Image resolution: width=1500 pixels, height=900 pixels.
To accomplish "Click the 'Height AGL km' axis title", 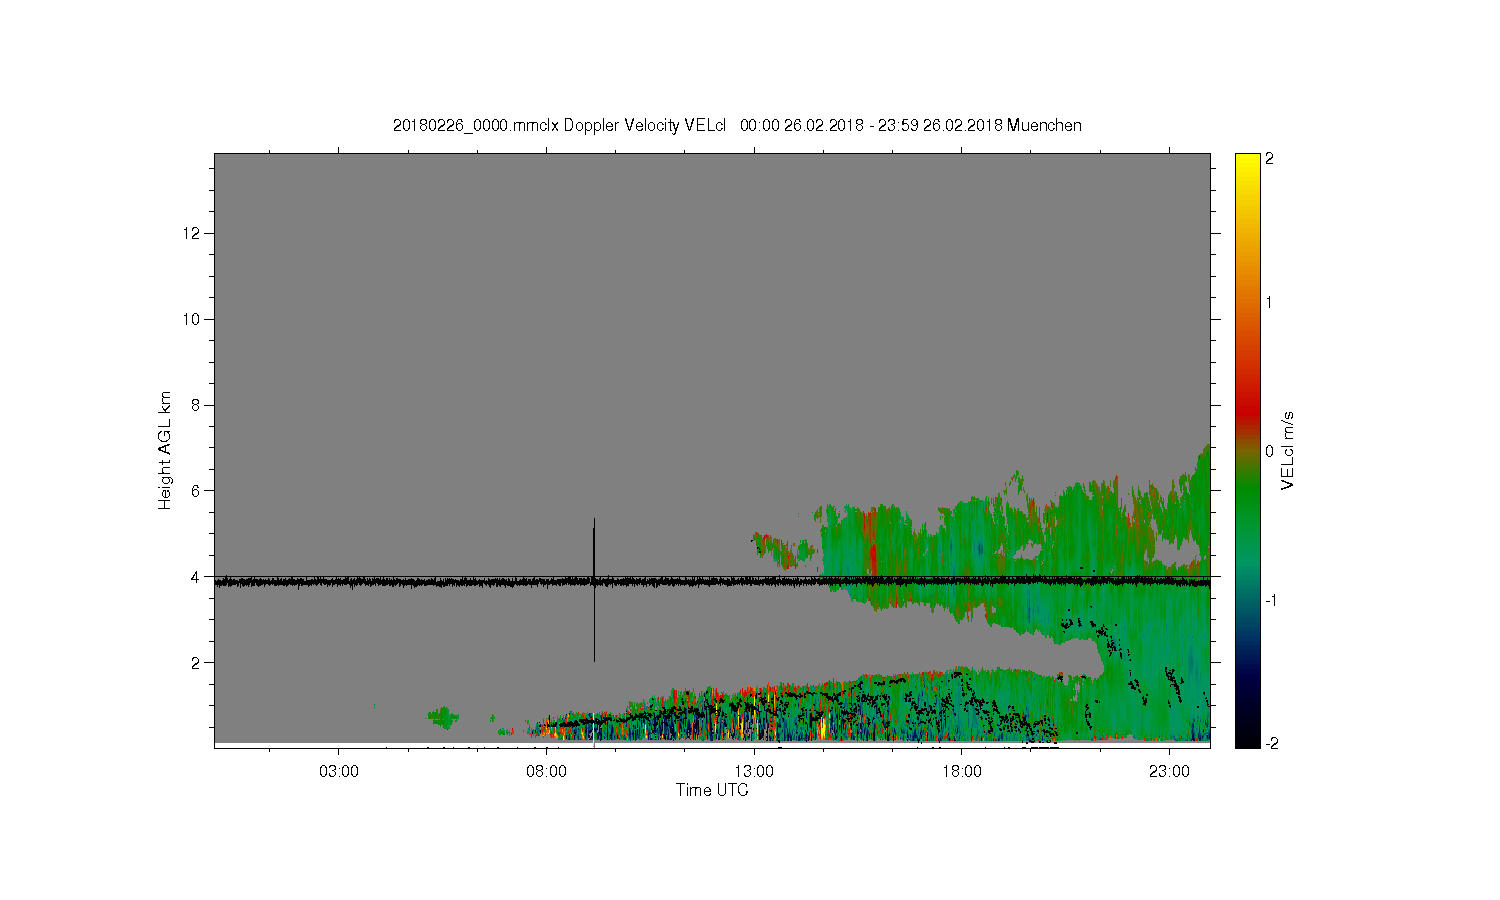I will click(x=165, y=450).
